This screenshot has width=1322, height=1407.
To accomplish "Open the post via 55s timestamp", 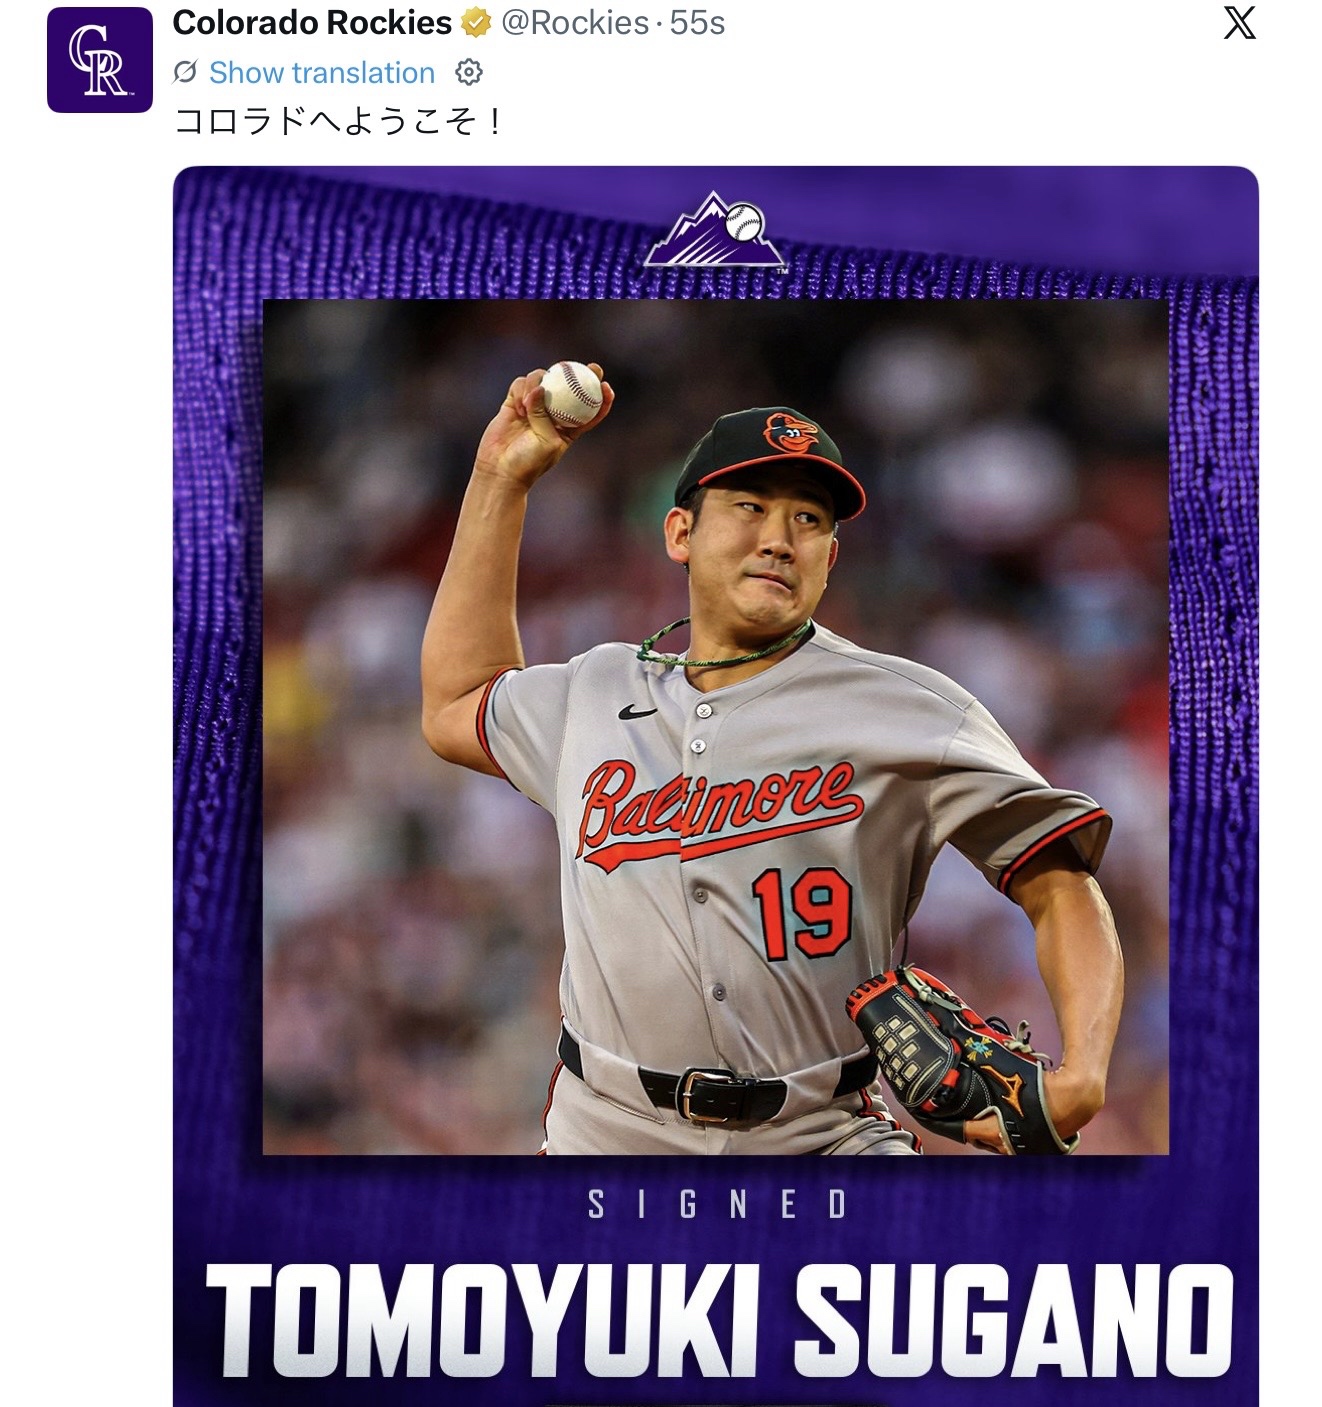I will (697, 23).
